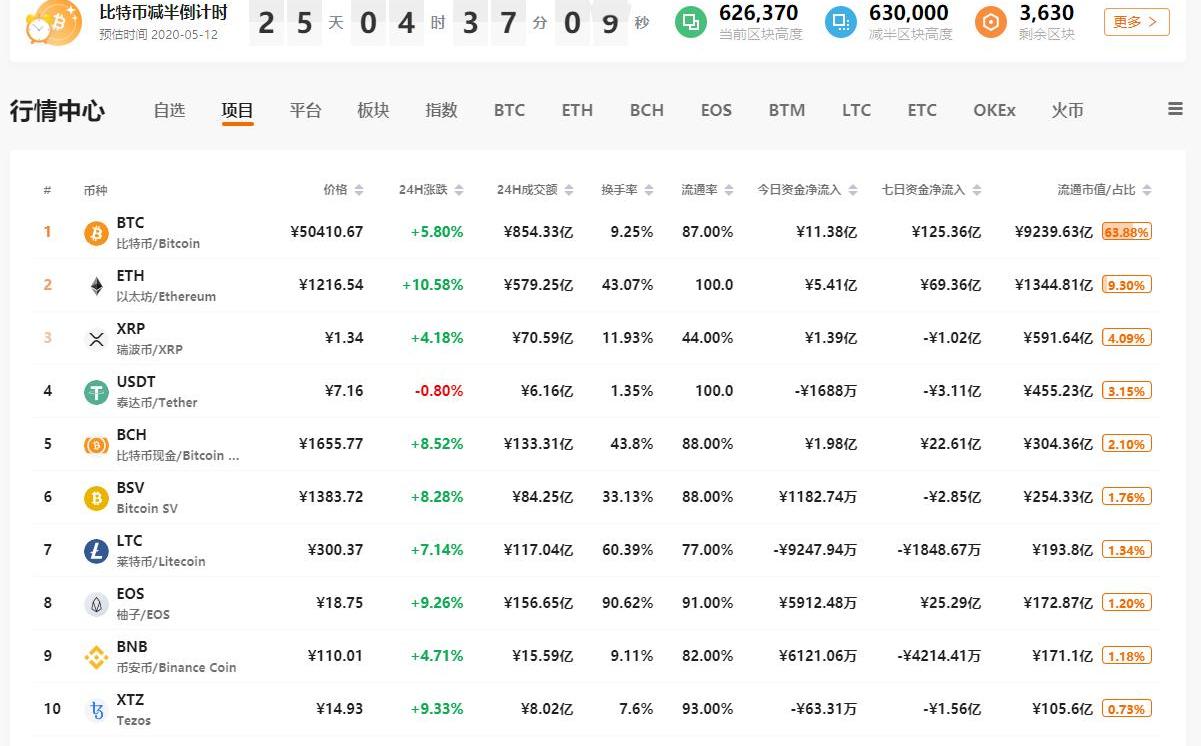Click the BTC Bitcoin coin logo
This screenshot has height=746, width=1201.
coord(96,233)
